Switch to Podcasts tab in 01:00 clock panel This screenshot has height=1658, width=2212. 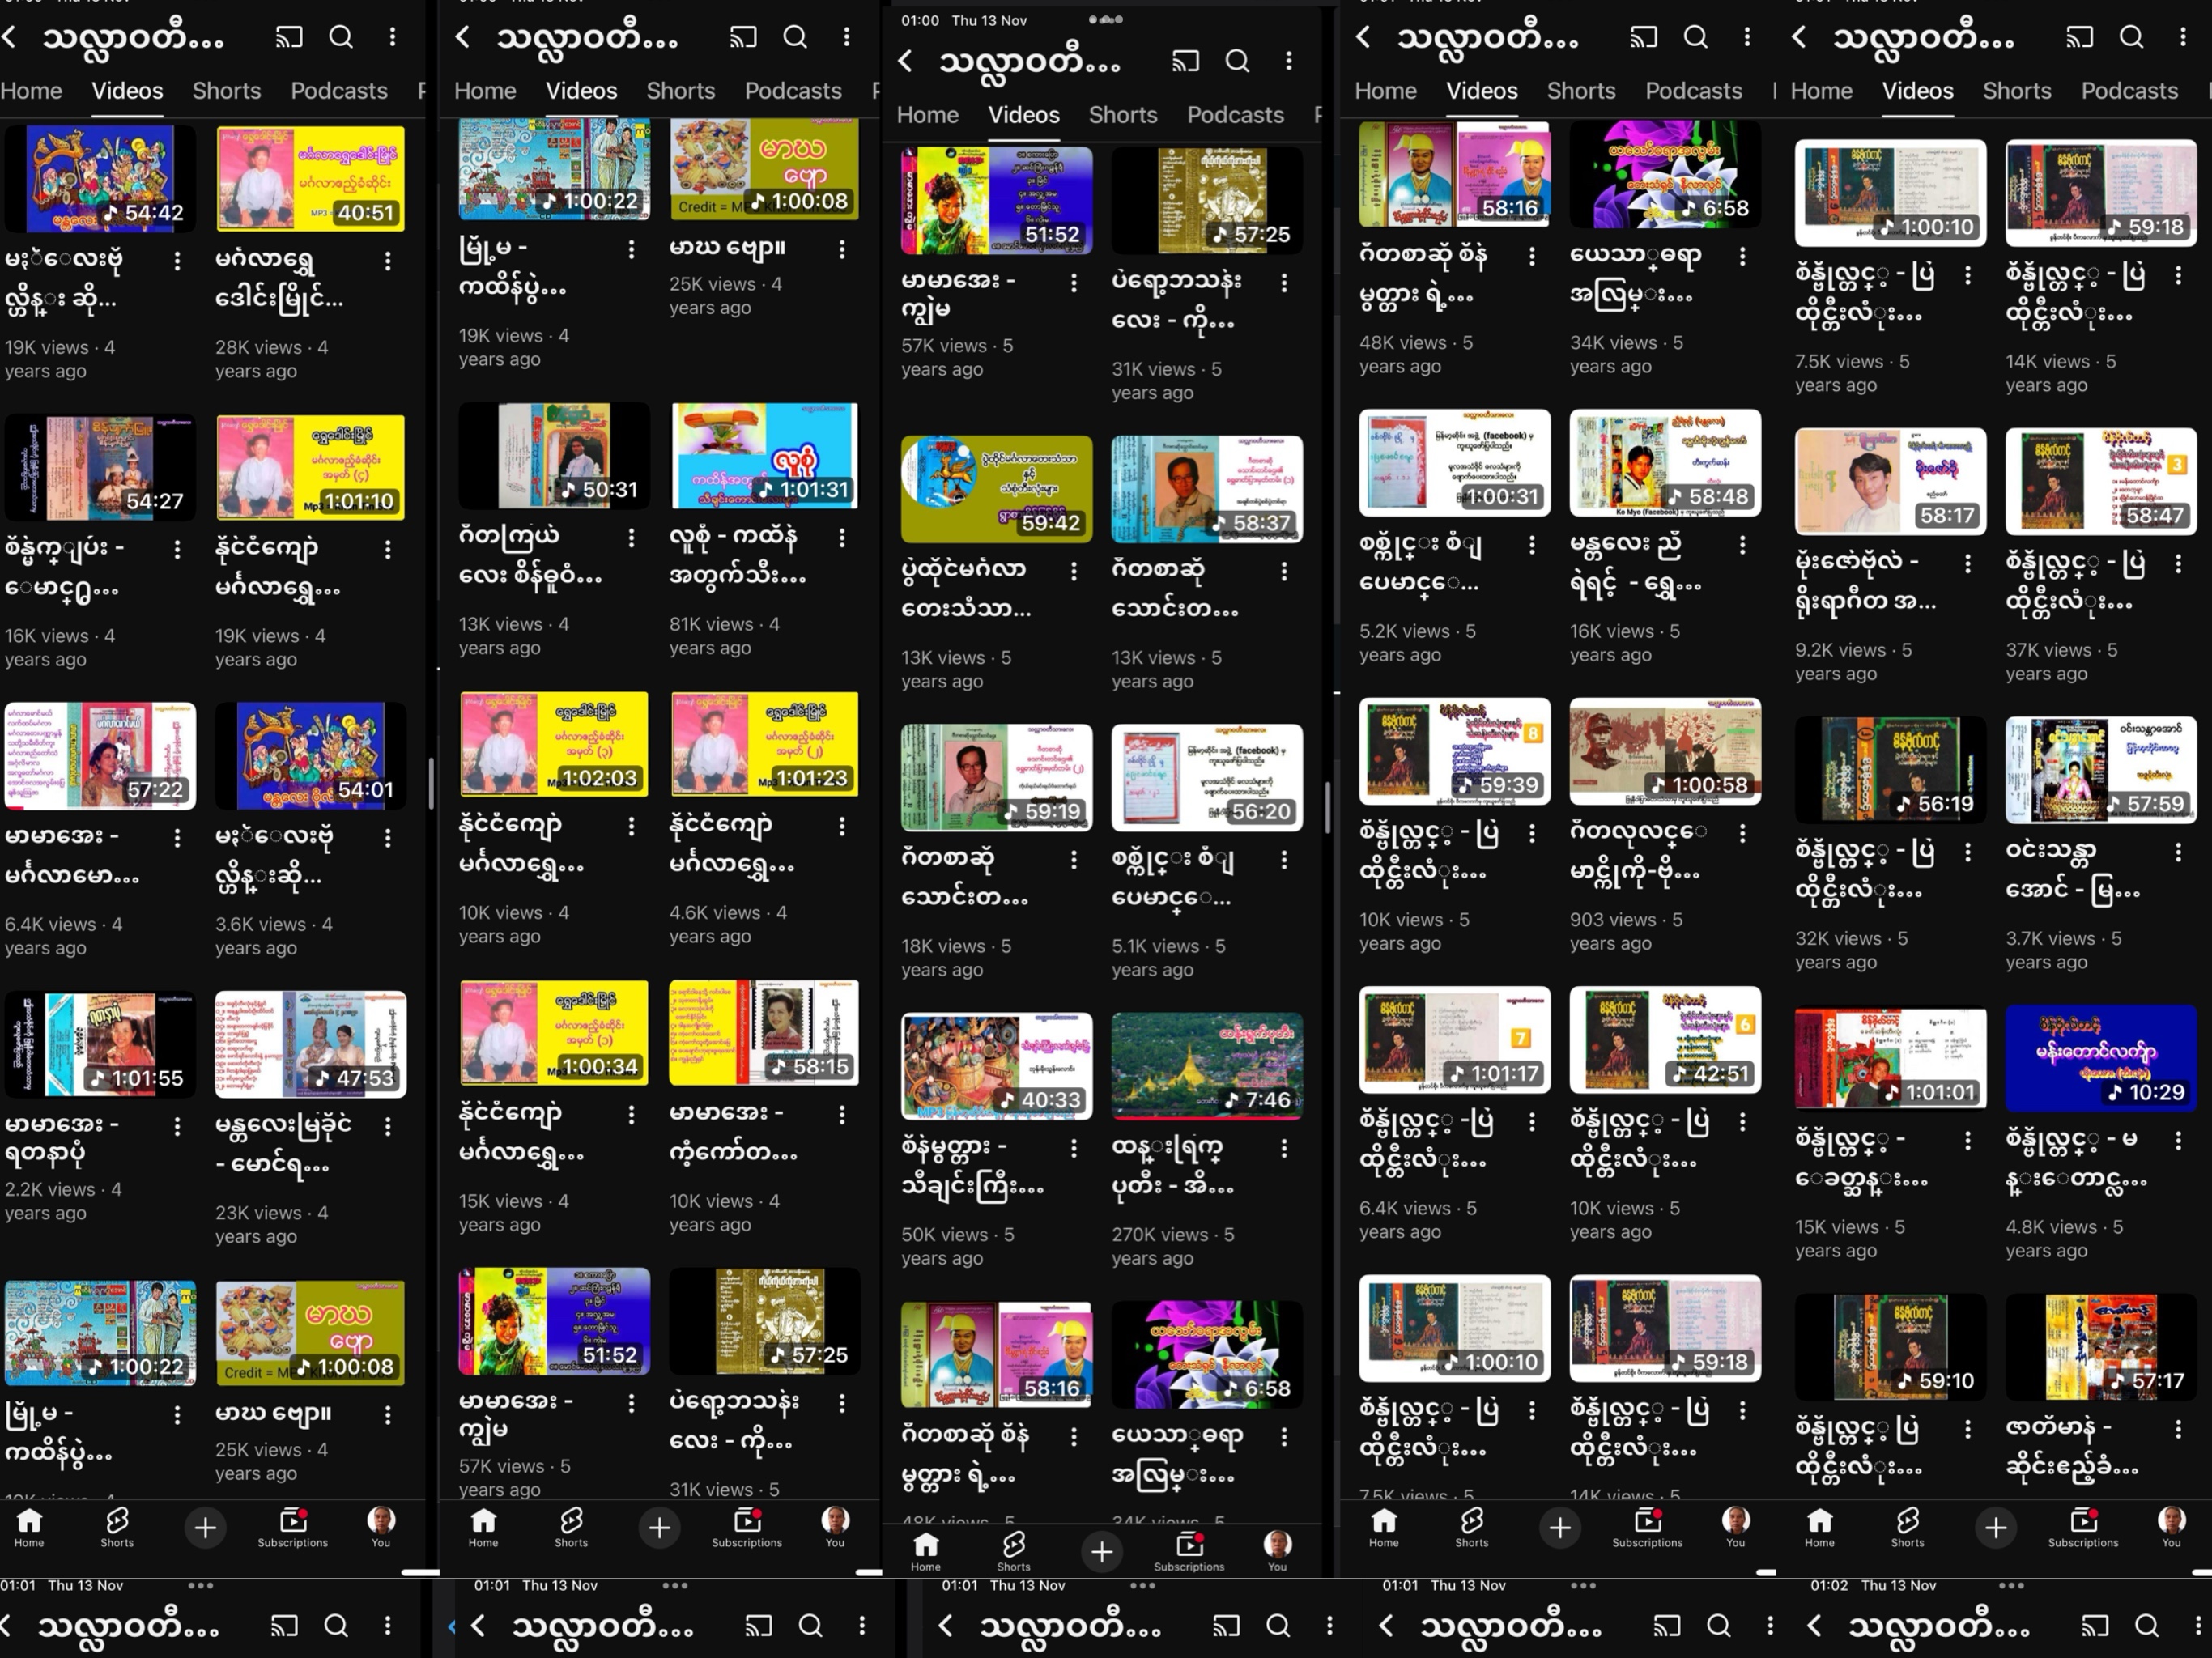coord(1235,115)
